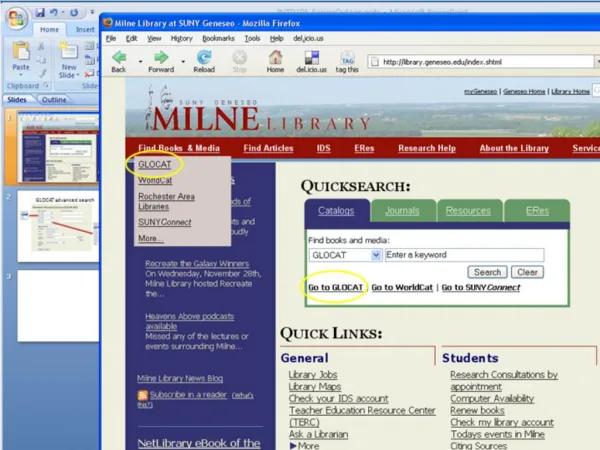The image size is (600, 450).
Task: Click the Renew books student link
Action: tap(477, 411)
